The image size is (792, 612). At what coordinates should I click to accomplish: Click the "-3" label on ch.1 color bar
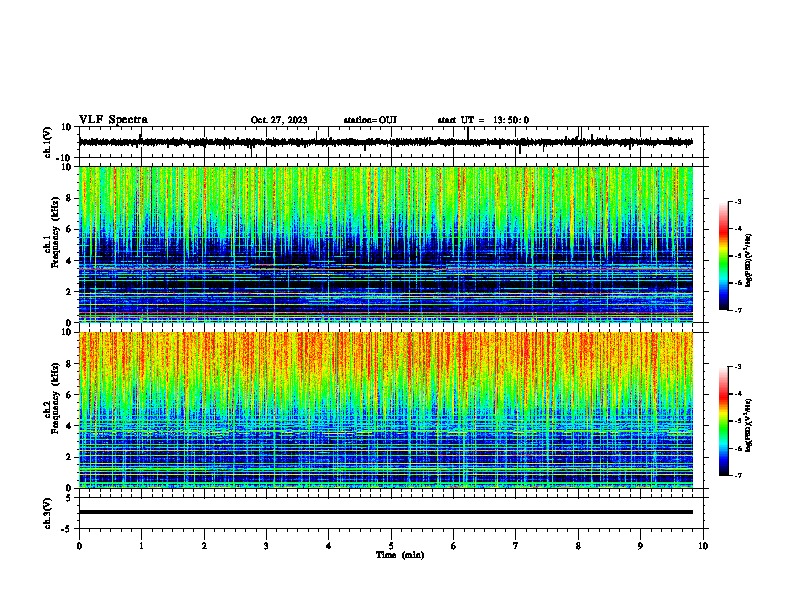click(x=738, y=202)
